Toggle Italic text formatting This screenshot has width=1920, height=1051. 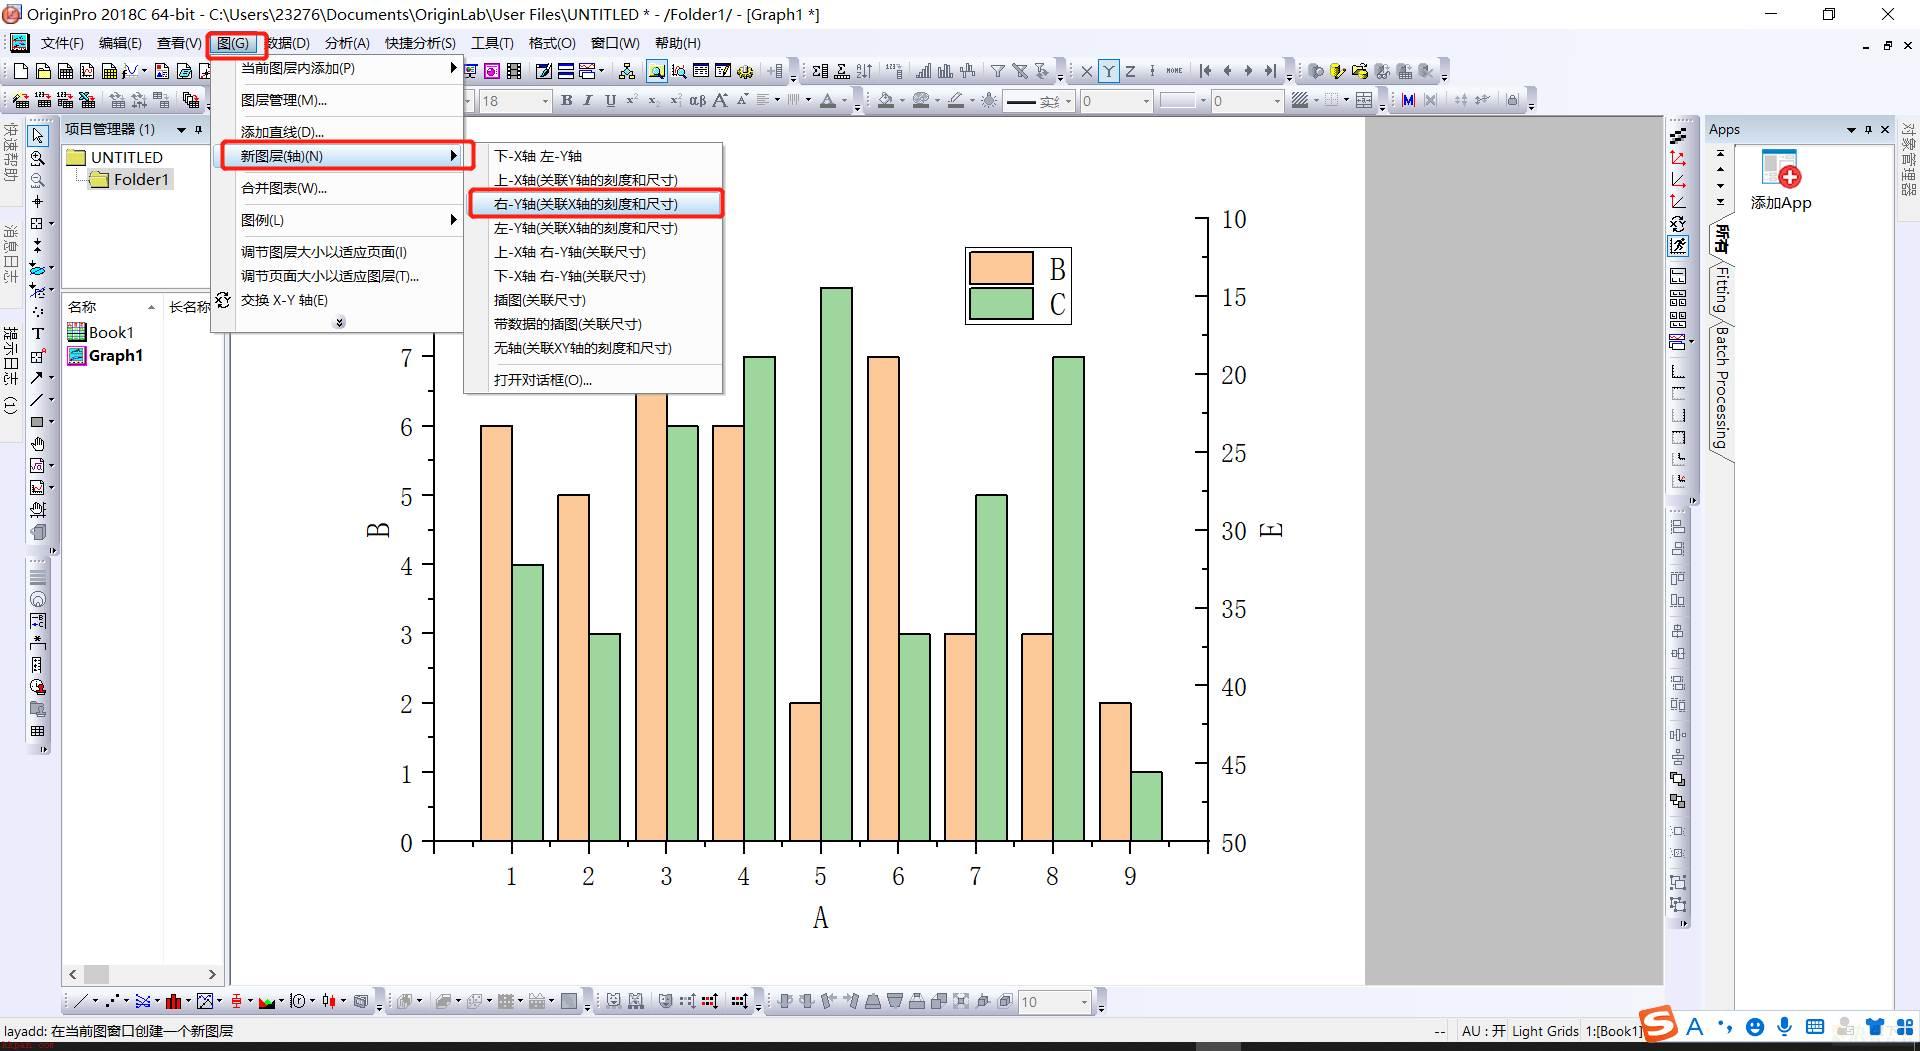[x=587, y=100]
